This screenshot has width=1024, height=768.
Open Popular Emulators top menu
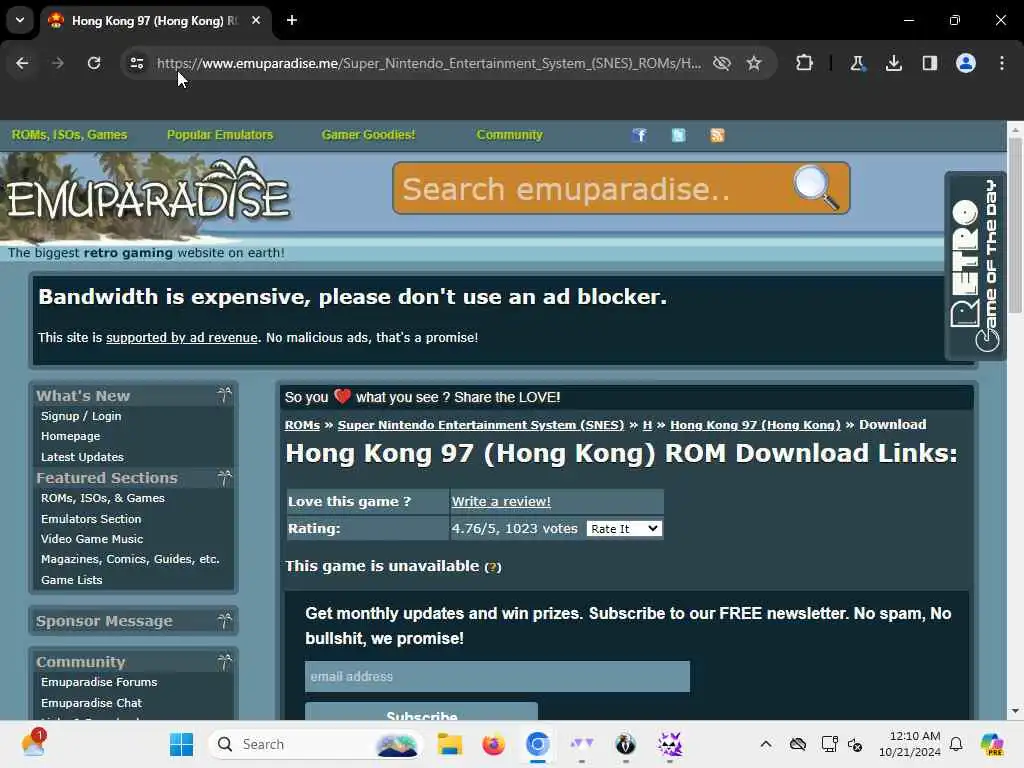[220, 135]
